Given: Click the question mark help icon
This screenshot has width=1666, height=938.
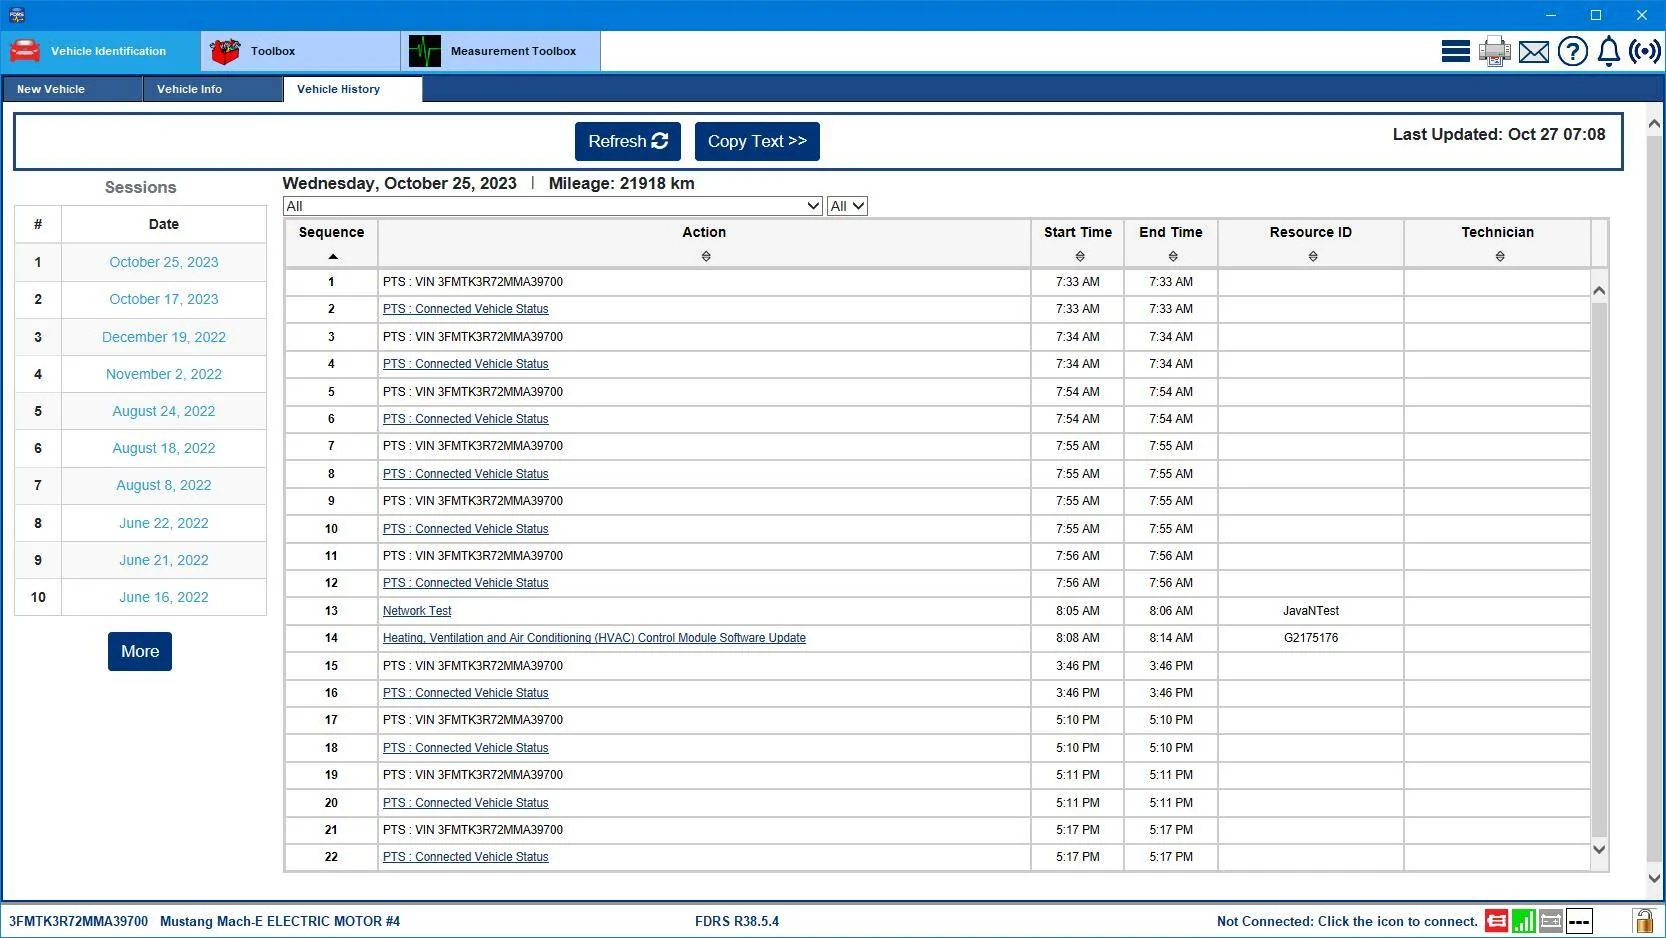Looking at the screenshot, I should [1572, 51].
